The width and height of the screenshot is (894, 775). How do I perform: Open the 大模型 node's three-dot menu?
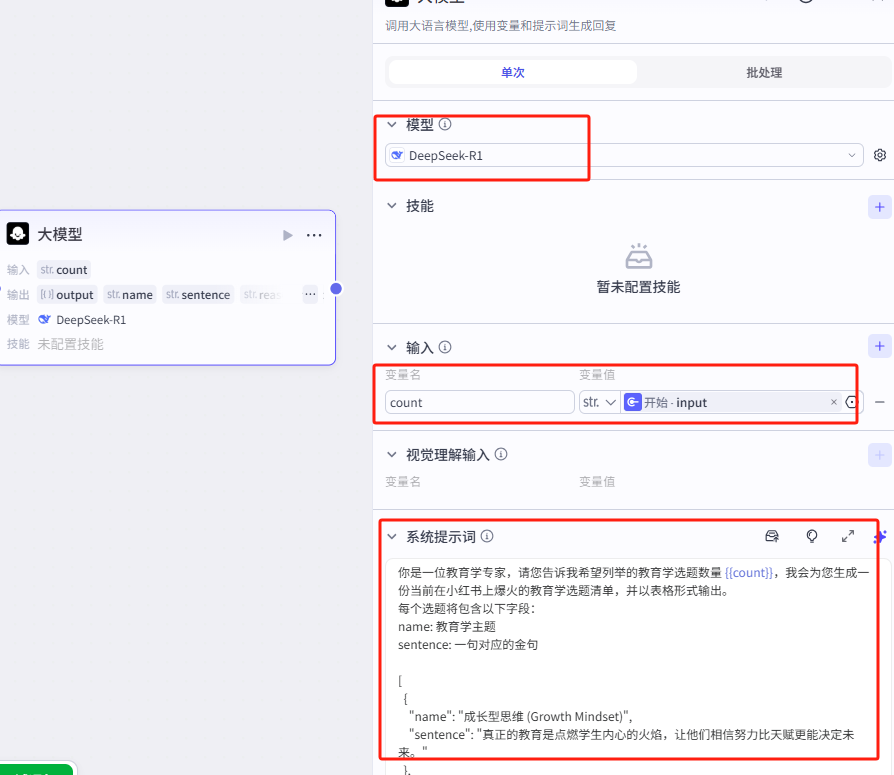[314, 234]
